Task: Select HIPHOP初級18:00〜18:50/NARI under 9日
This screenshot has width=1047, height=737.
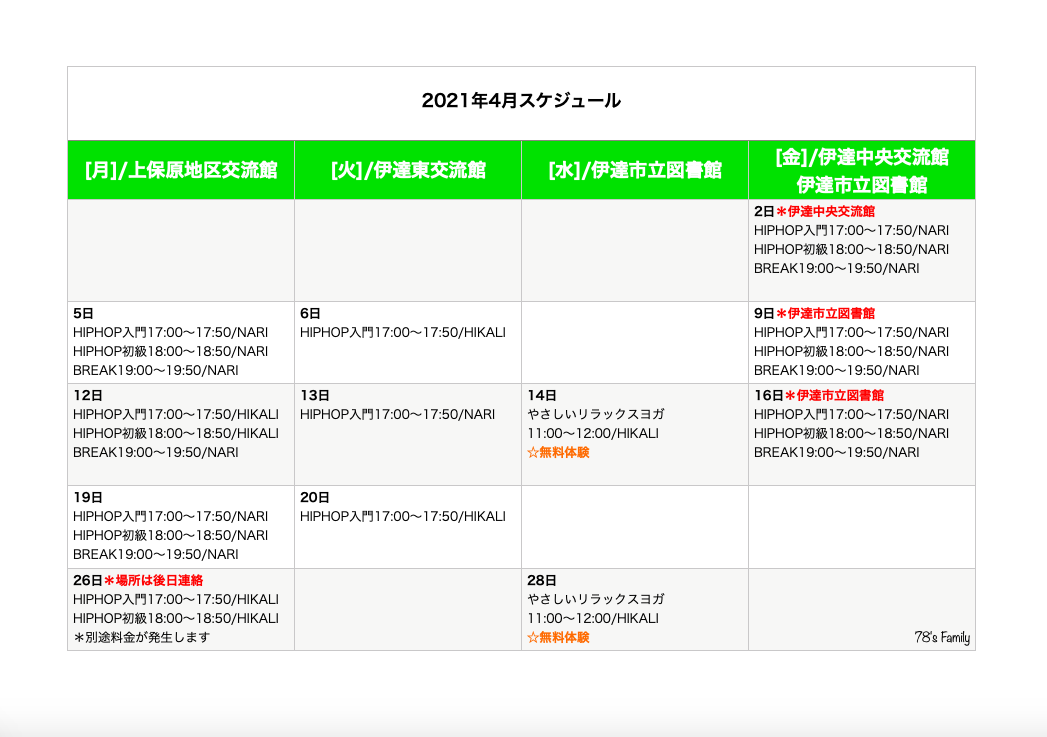Action: pos(851,351)
